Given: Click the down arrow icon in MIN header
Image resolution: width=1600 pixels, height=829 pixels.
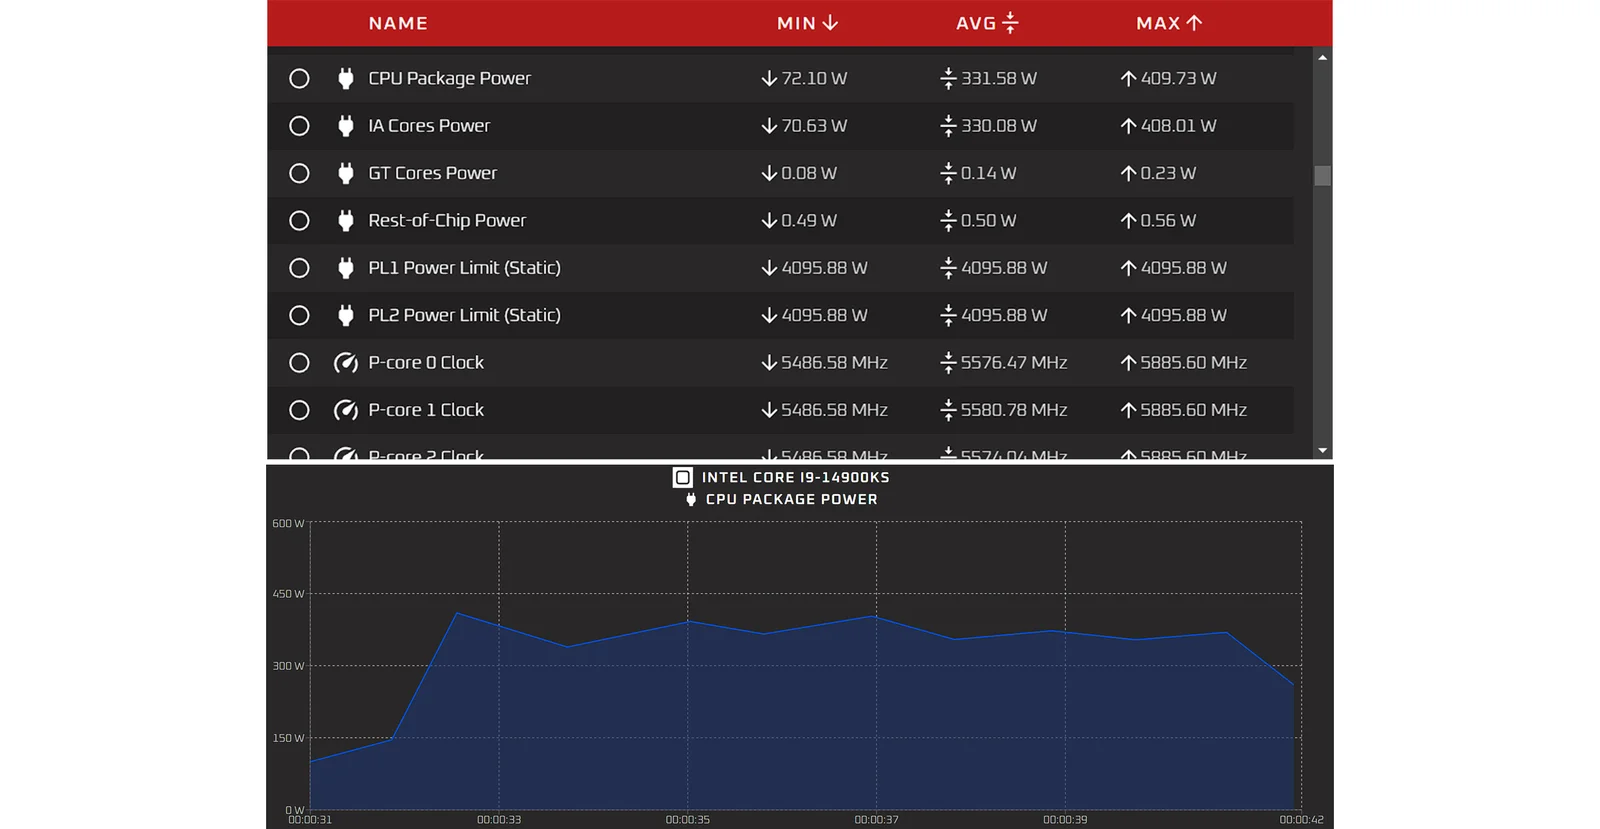Looking at the screenshot, I should [830, 22].
